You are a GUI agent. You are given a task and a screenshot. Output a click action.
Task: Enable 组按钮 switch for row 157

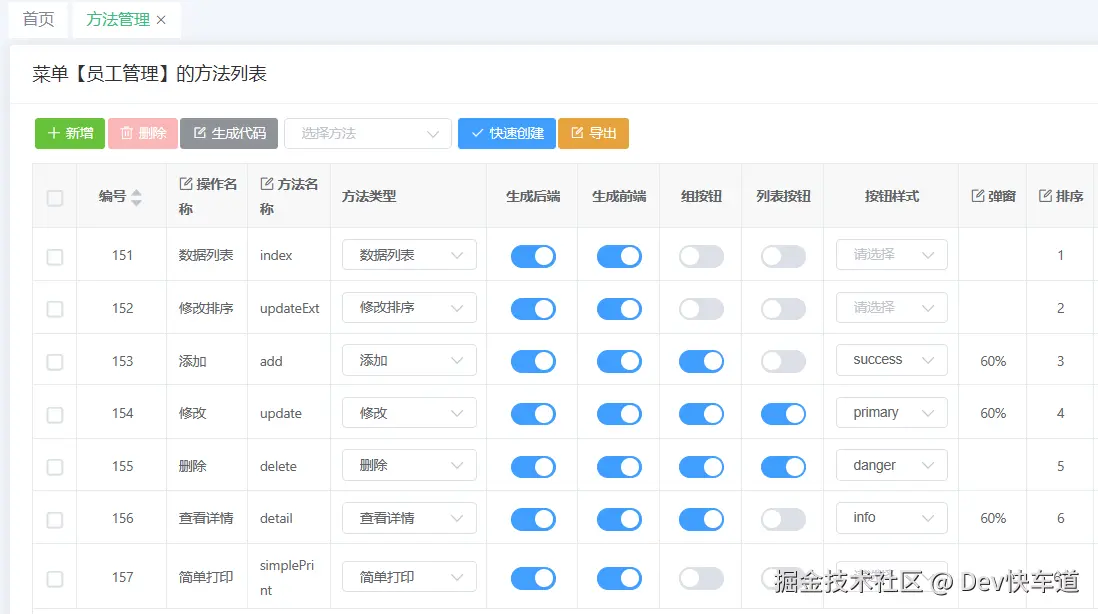tap(701, 578)
